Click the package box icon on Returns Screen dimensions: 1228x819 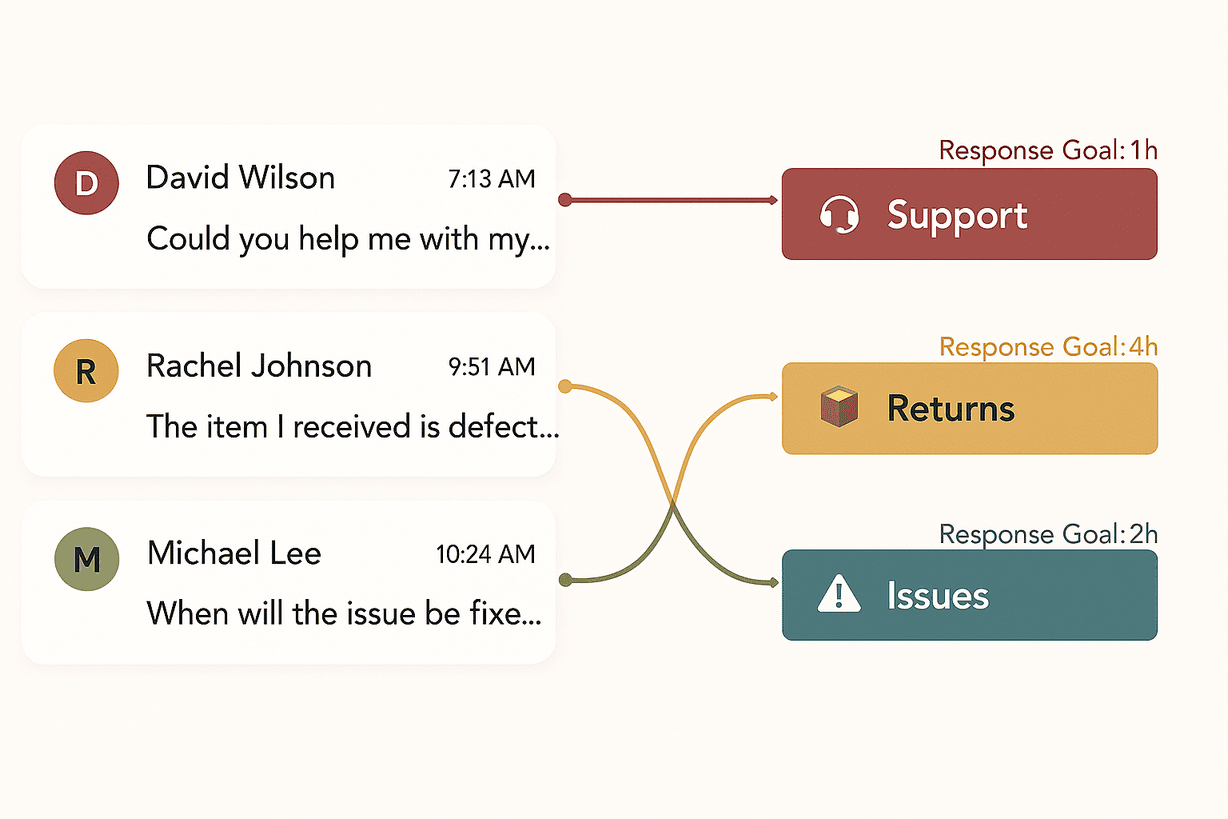coord(839,408)
